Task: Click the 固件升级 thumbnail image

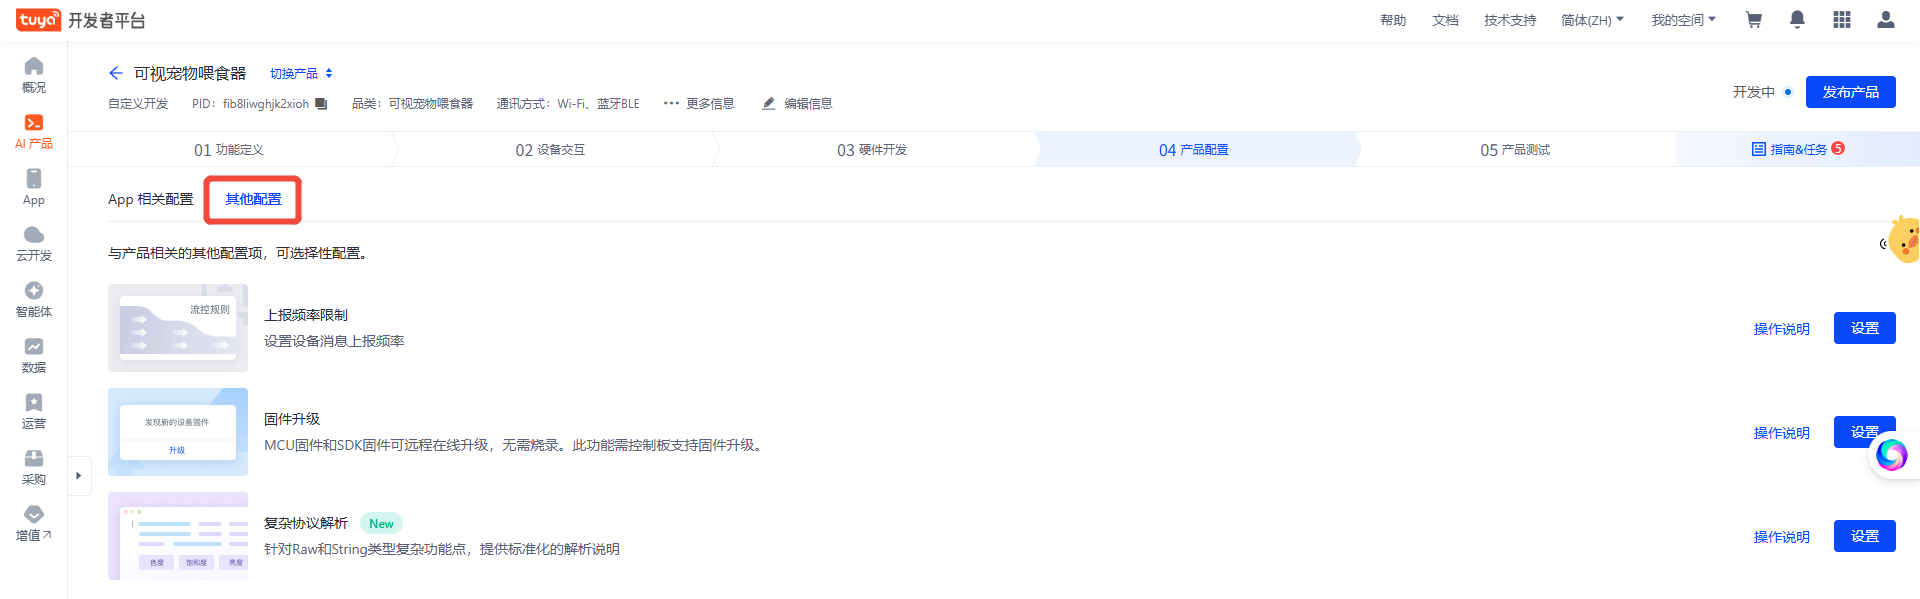Action: [x=178, y=432]
